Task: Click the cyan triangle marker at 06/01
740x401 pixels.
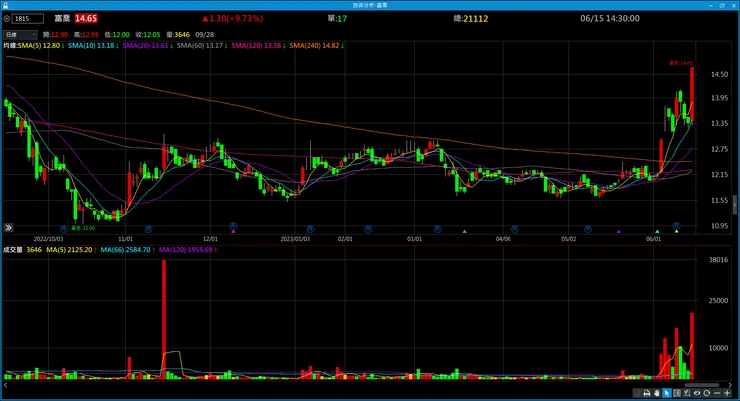Action: 657,232
